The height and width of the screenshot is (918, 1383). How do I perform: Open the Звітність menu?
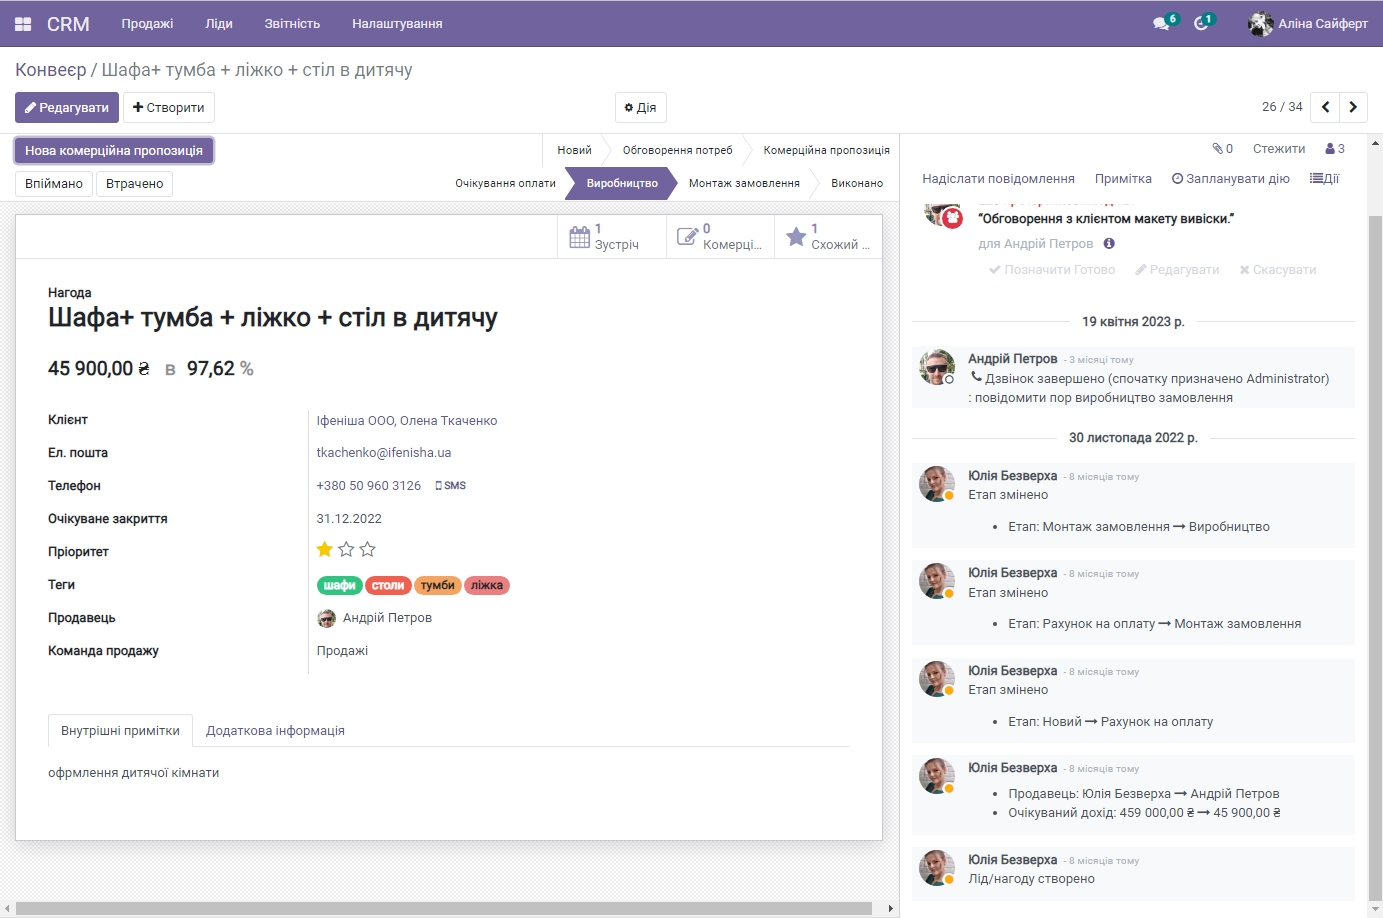291,23
